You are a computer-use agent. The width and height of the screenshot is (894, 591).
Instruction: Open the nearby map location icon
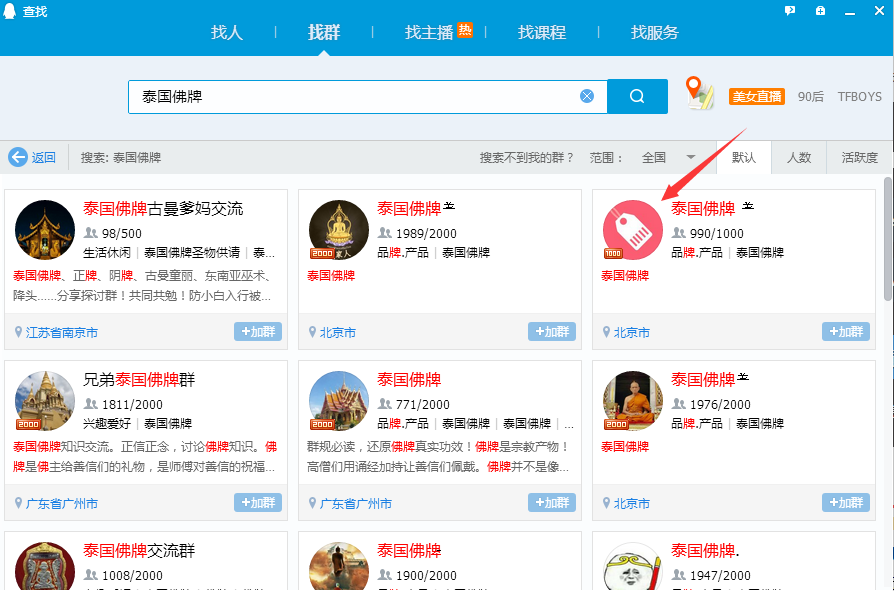(700, 94)
